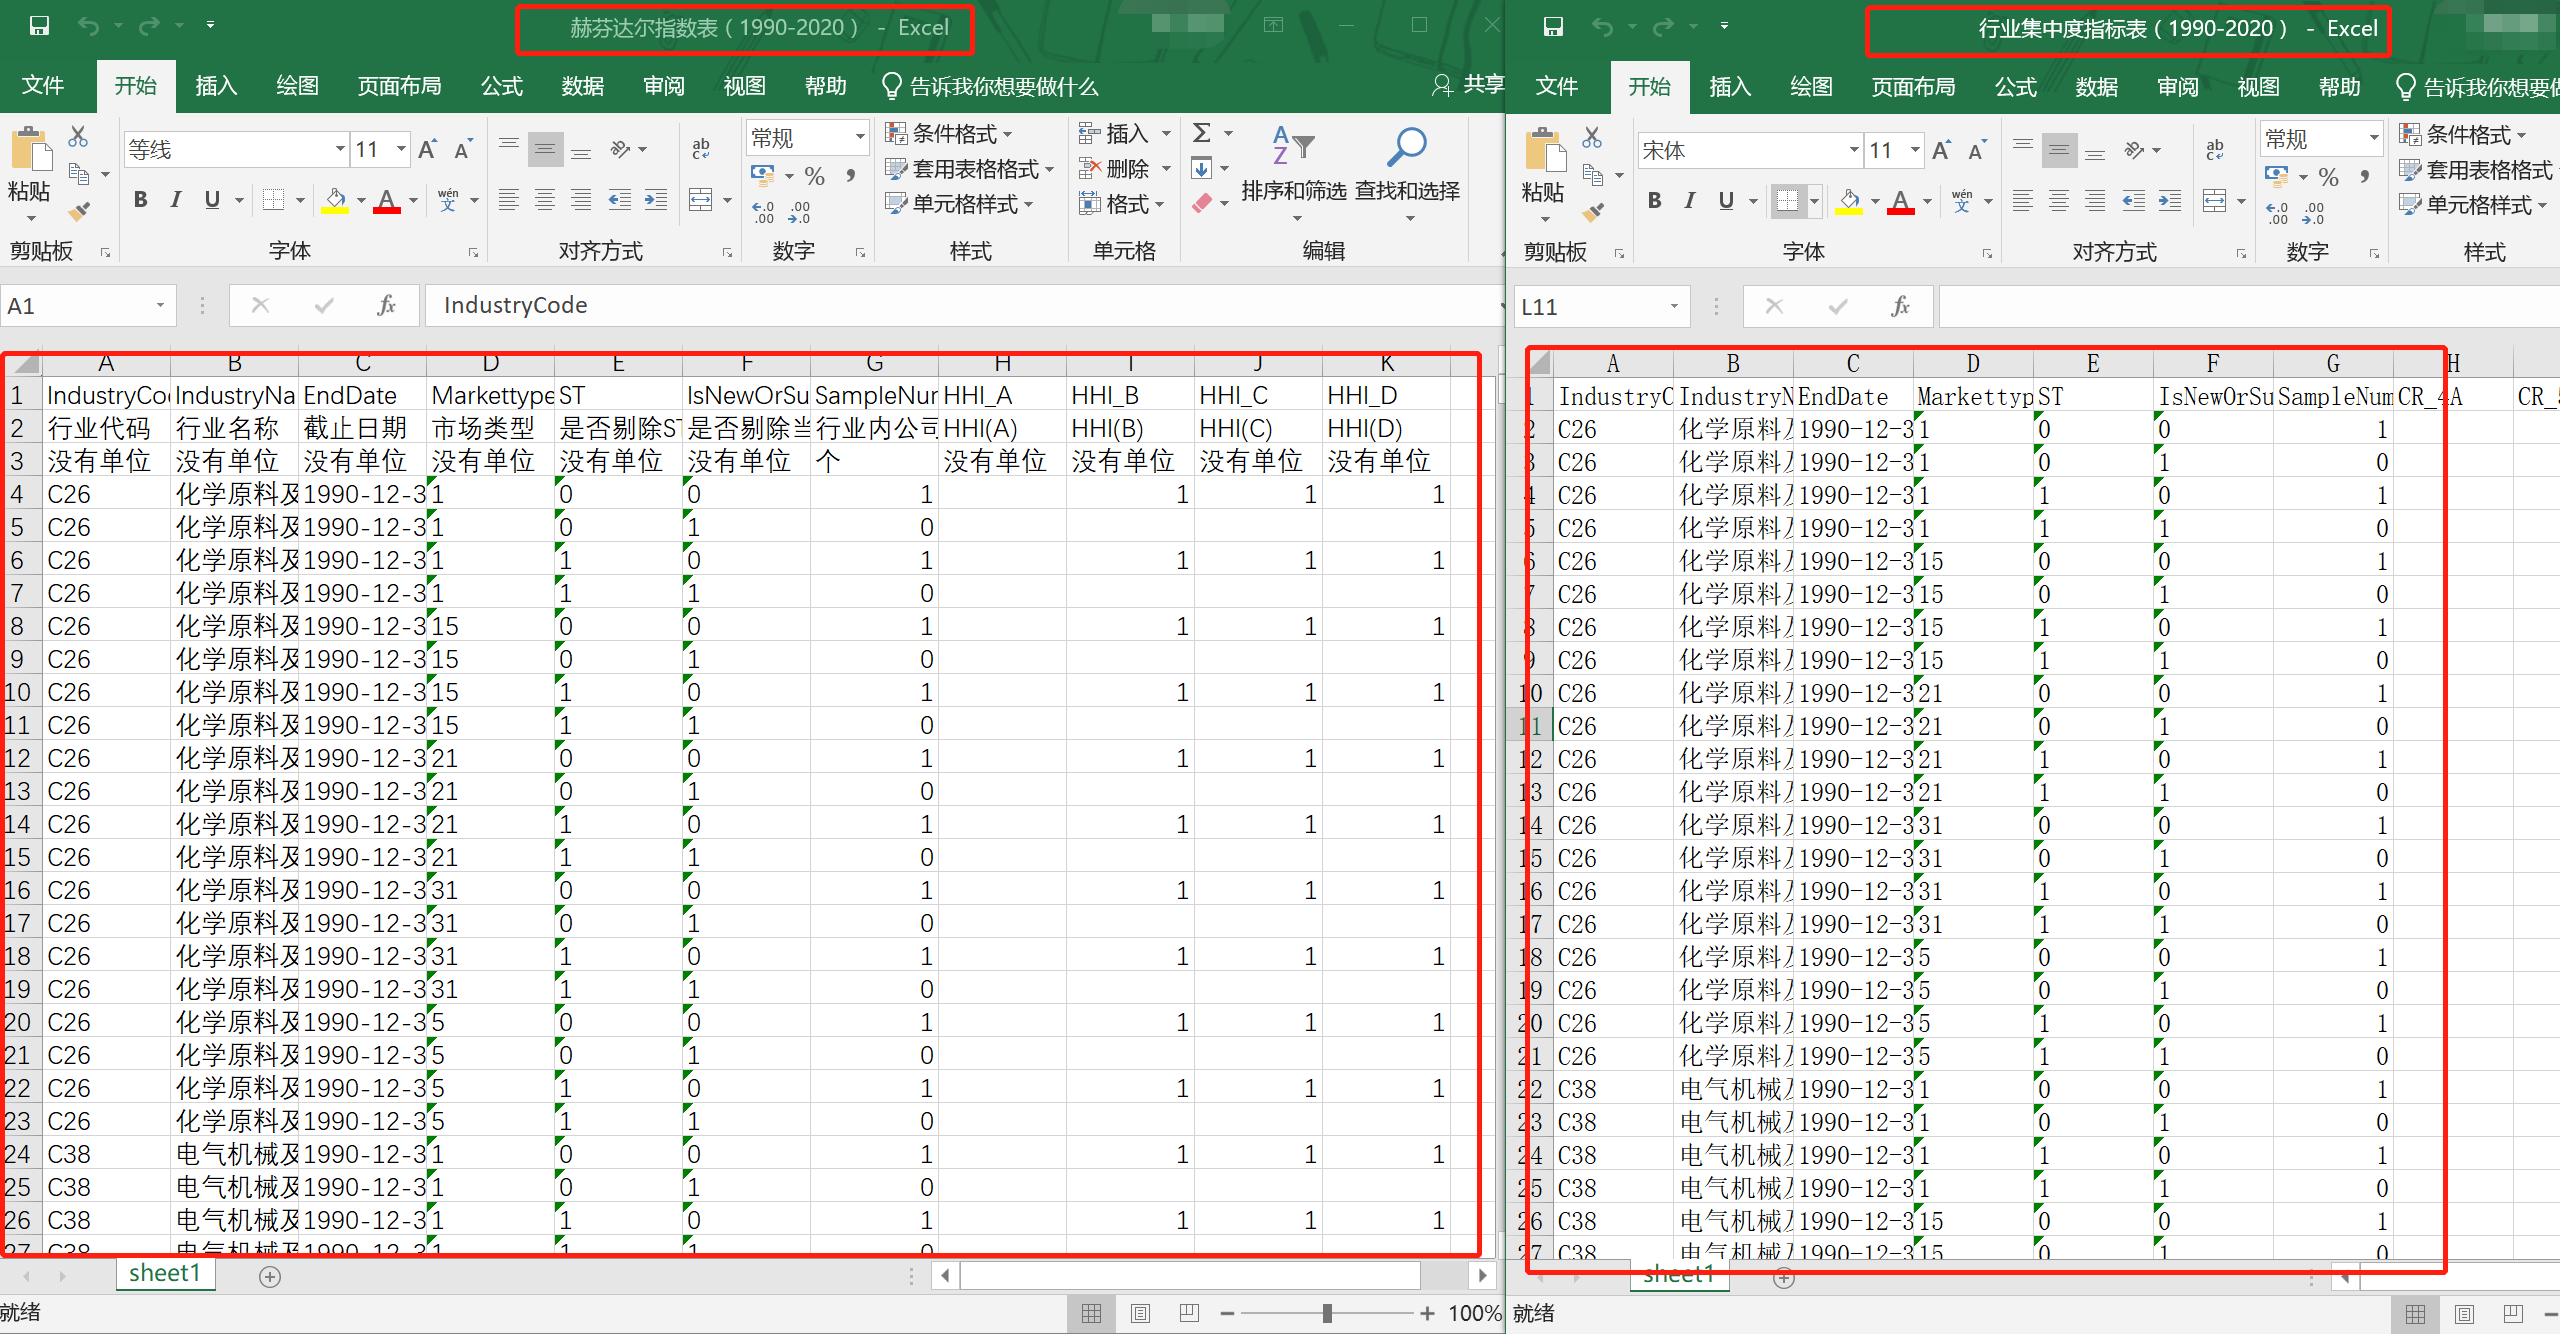Click AutoSum sigma icon in left window
Image resolution: width=2560 pixels, height=1334 pixels.
pos(1202,132)
